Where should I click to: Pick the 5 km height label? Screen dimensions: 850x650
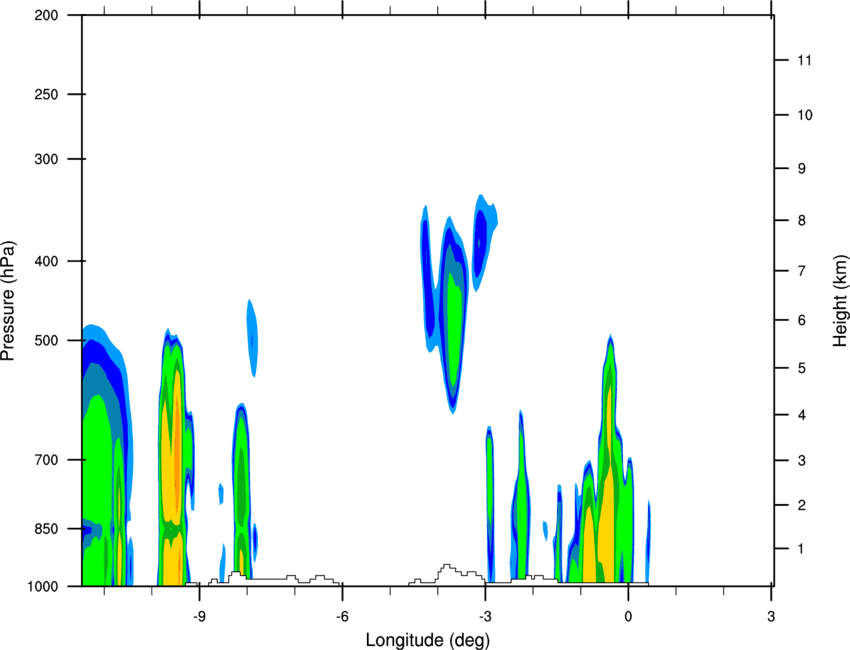[802, 369]
